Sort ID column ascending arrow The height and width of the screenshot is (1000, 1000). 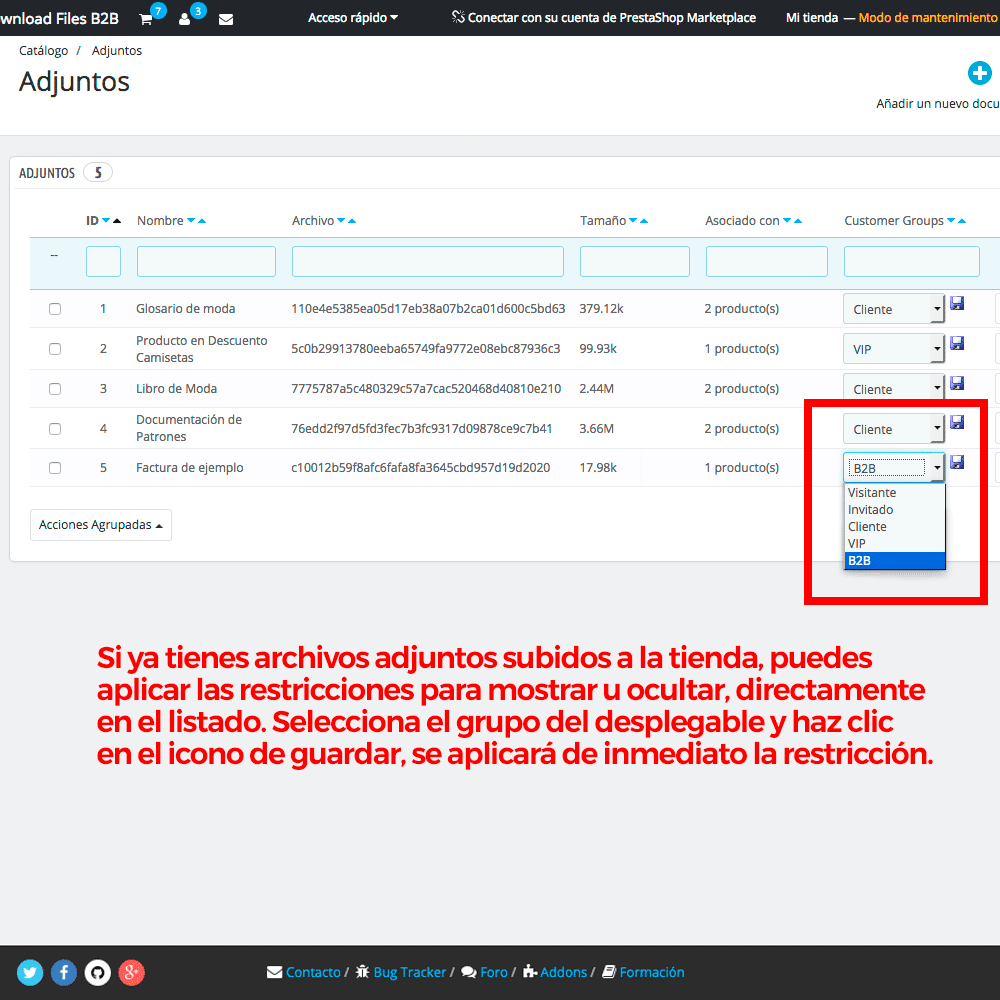(x=117, y=221)
